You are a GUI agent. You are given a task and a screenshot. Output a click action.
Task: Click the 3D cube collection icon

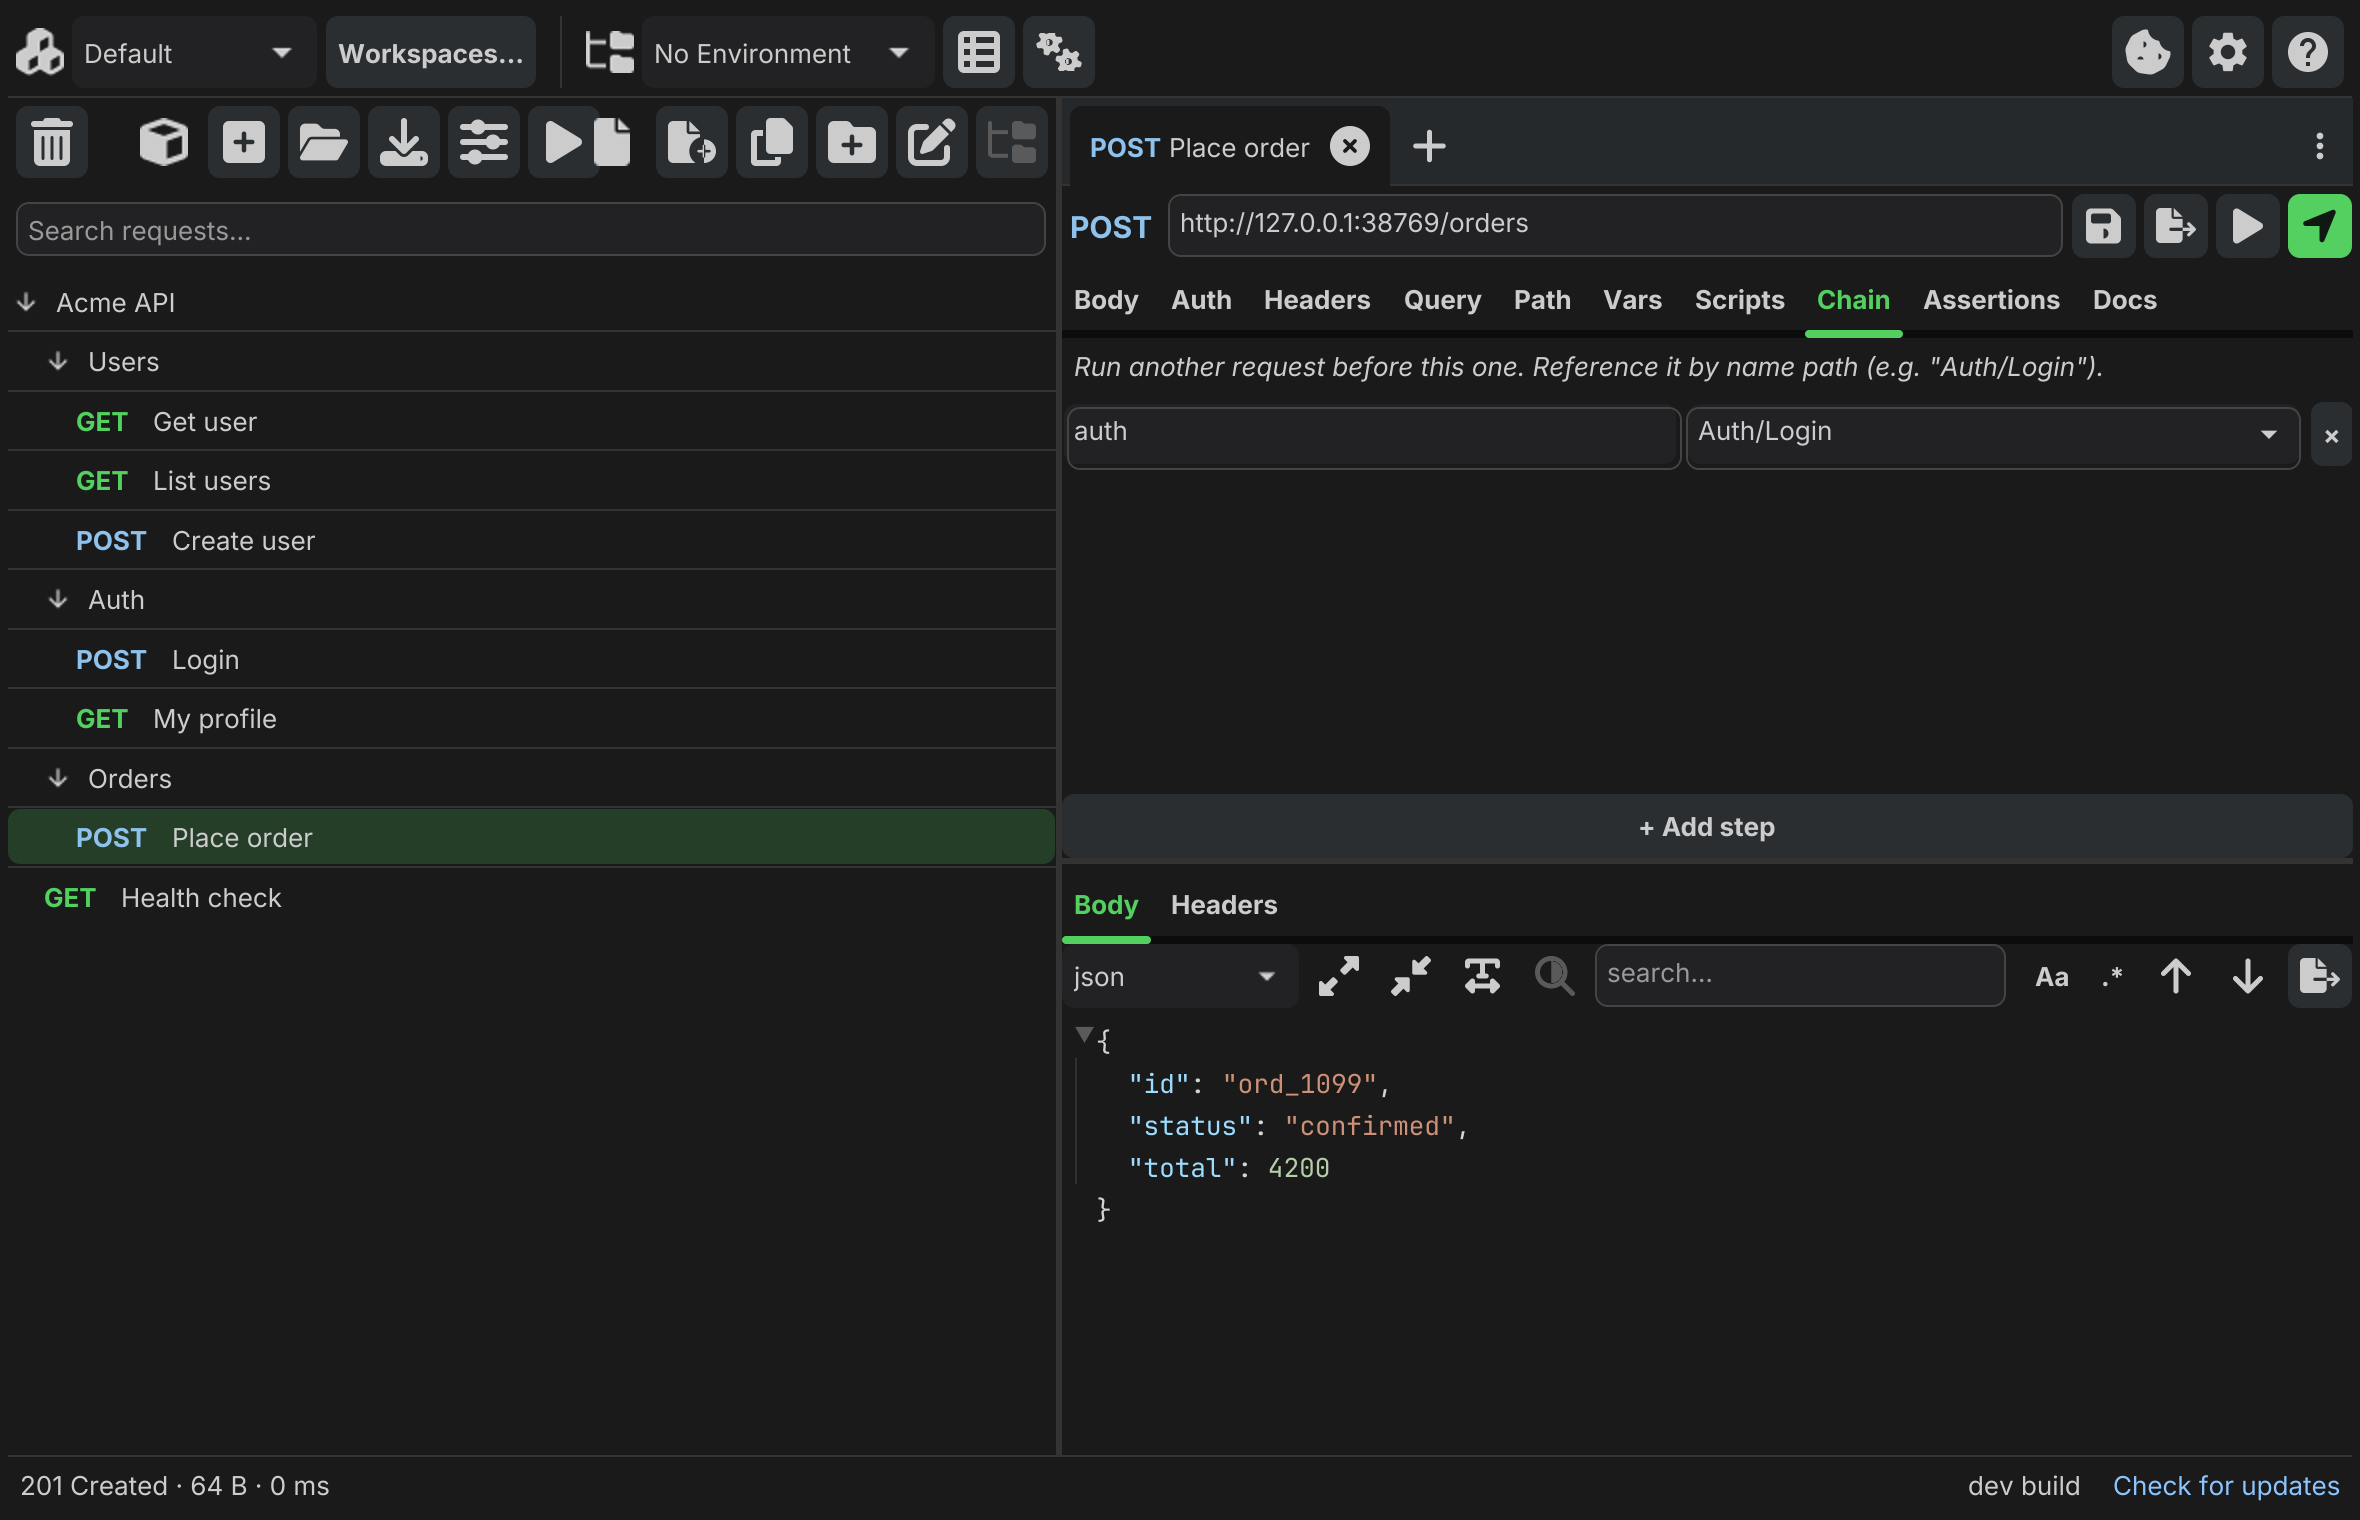click(x=163, y=142)
